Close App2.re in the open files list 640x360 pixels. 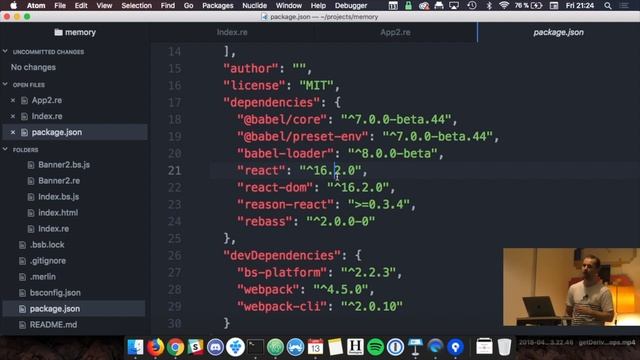click(x=13, y=100)
